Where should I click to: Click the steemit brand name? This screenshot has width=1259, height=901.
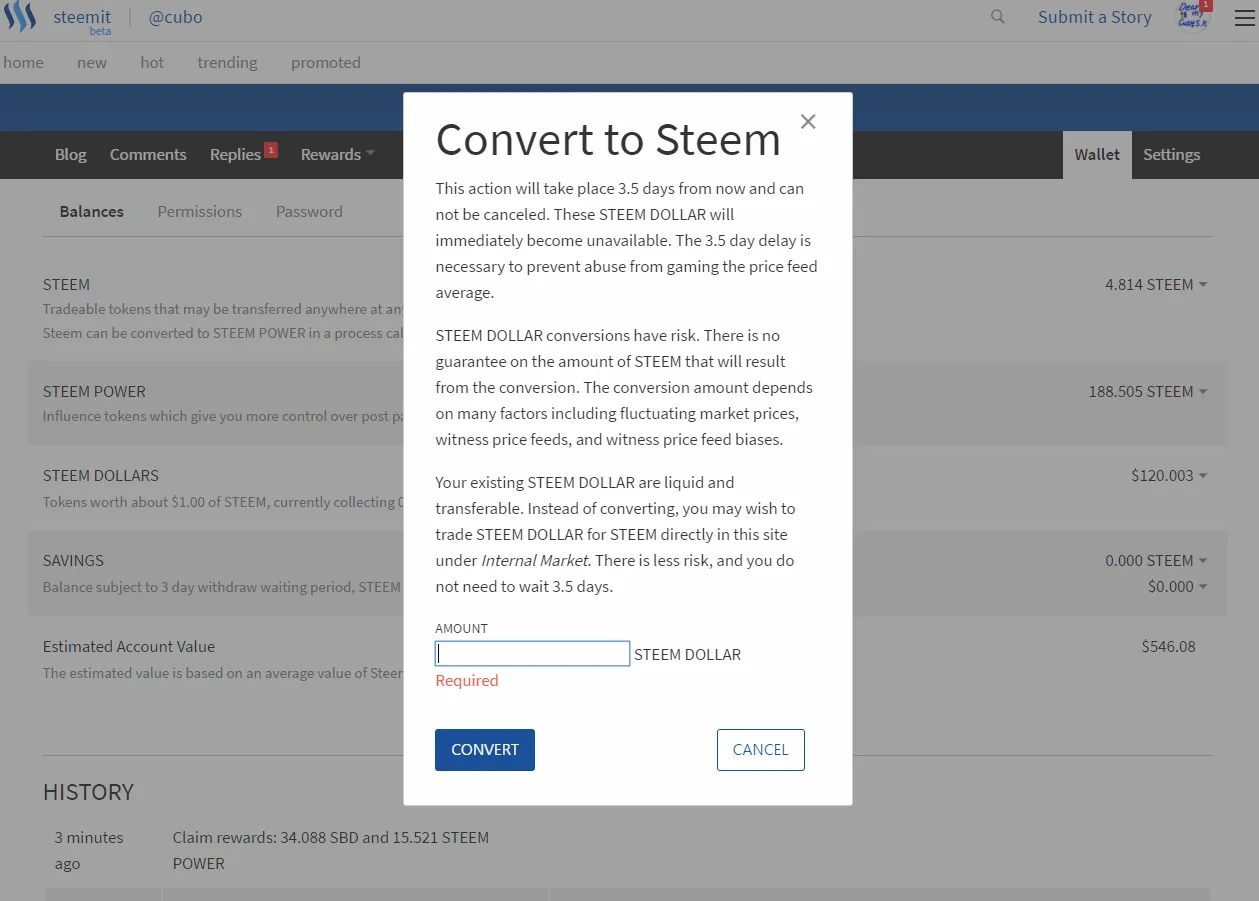click(x=82, y=17)
